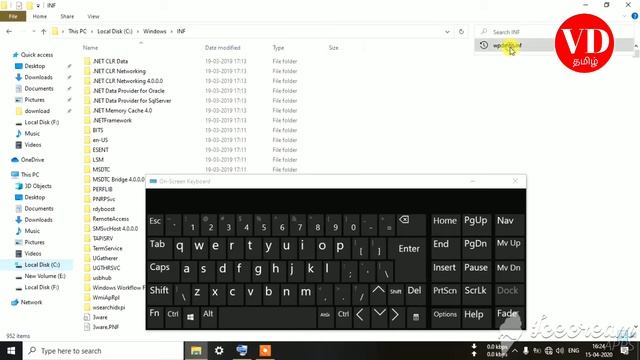Click Tab key on On-Screen Keyboard

(x=159, y=247)
